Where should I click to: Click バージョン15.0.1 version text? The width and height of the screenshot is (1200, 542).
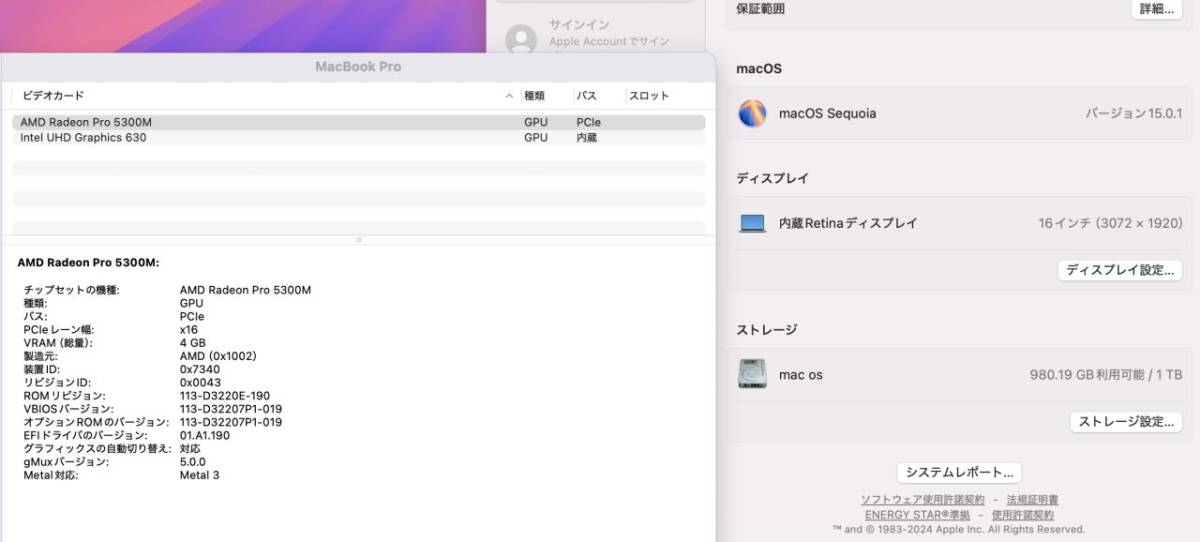(1134, 114)
